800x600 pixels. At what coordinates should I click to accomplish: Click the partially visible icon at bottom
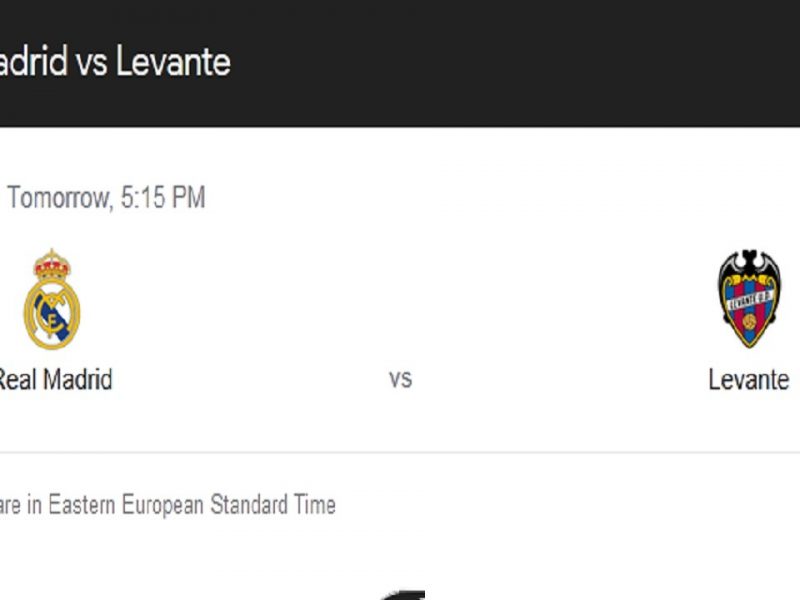[x=403, y=595]
